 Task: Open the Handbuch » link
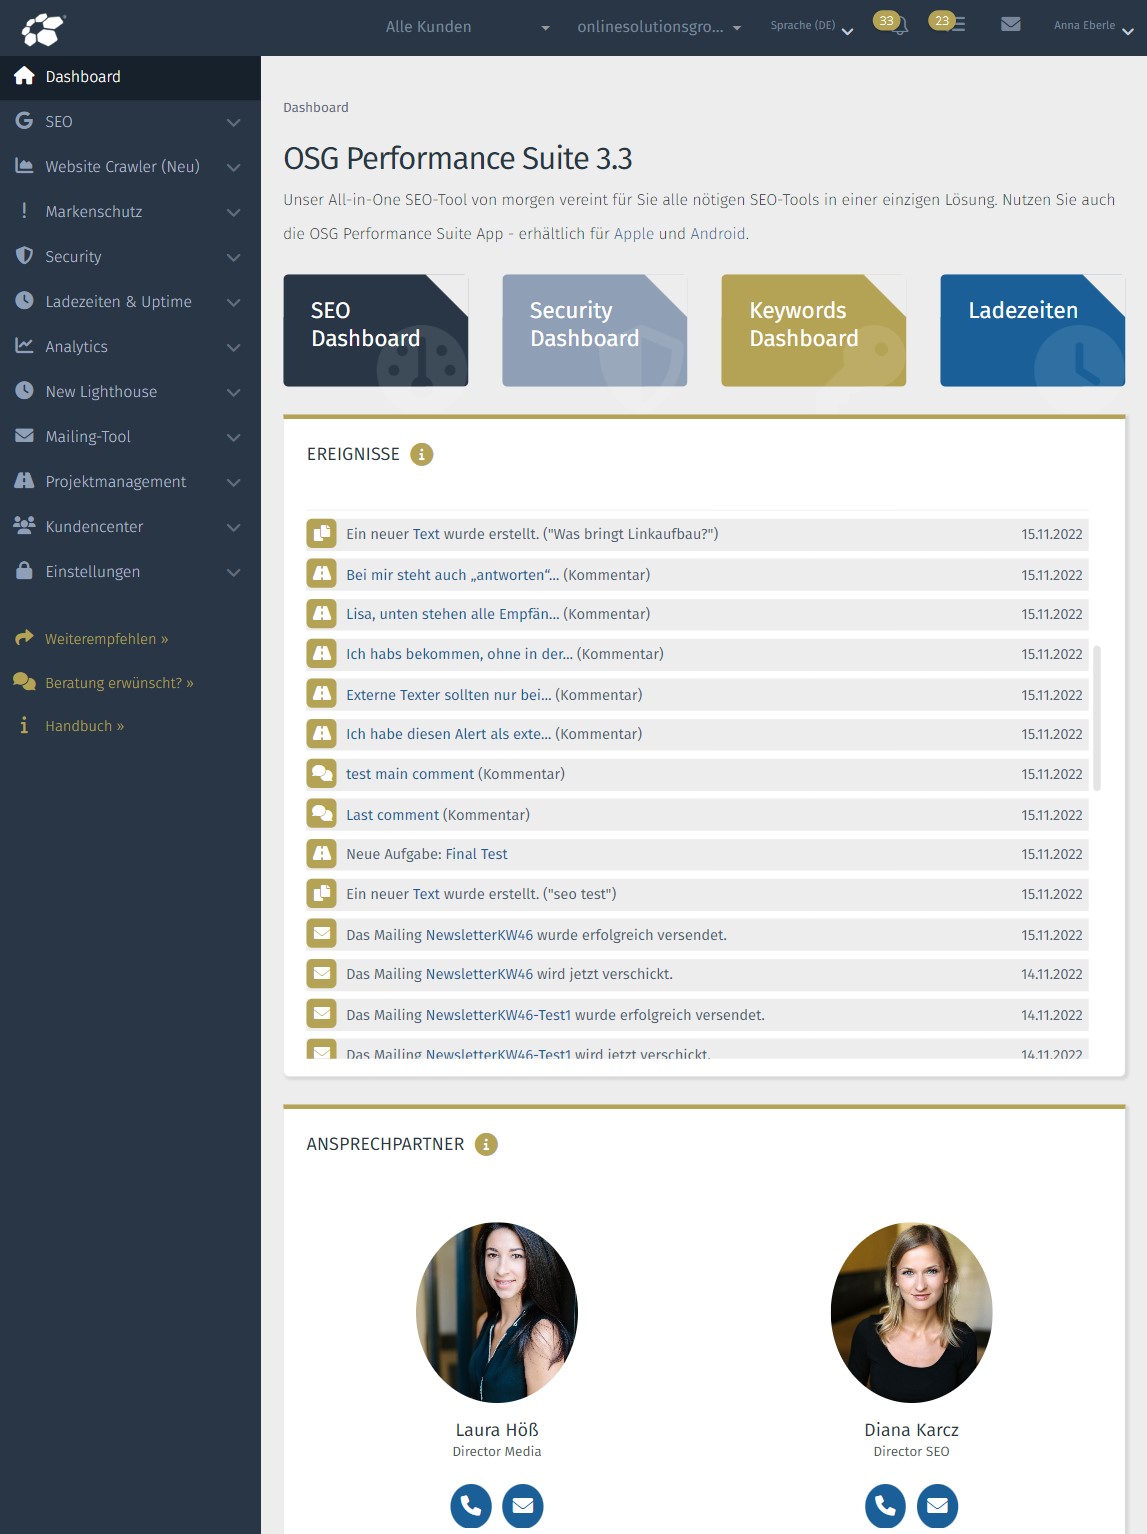(85, 726)
